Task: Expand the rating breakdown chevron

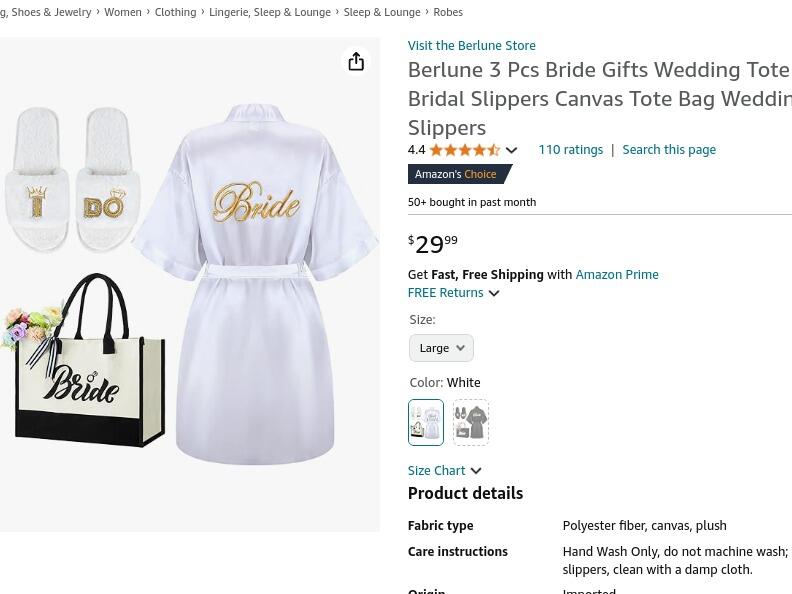Action: [x=511, y=151]
